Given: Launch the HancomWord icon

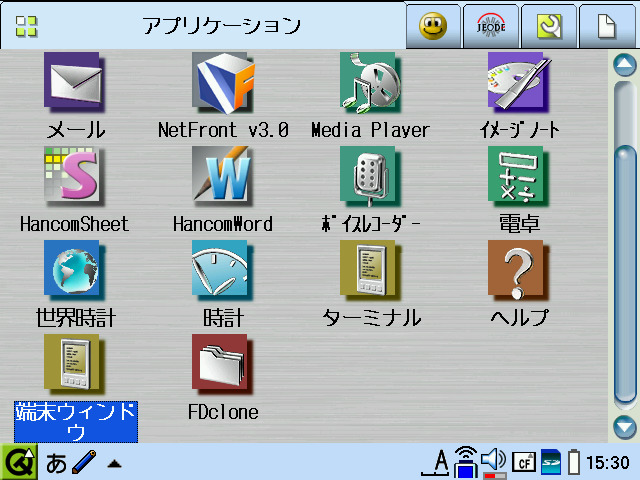Looking at the screenshot, I should (x=223, y=176).
